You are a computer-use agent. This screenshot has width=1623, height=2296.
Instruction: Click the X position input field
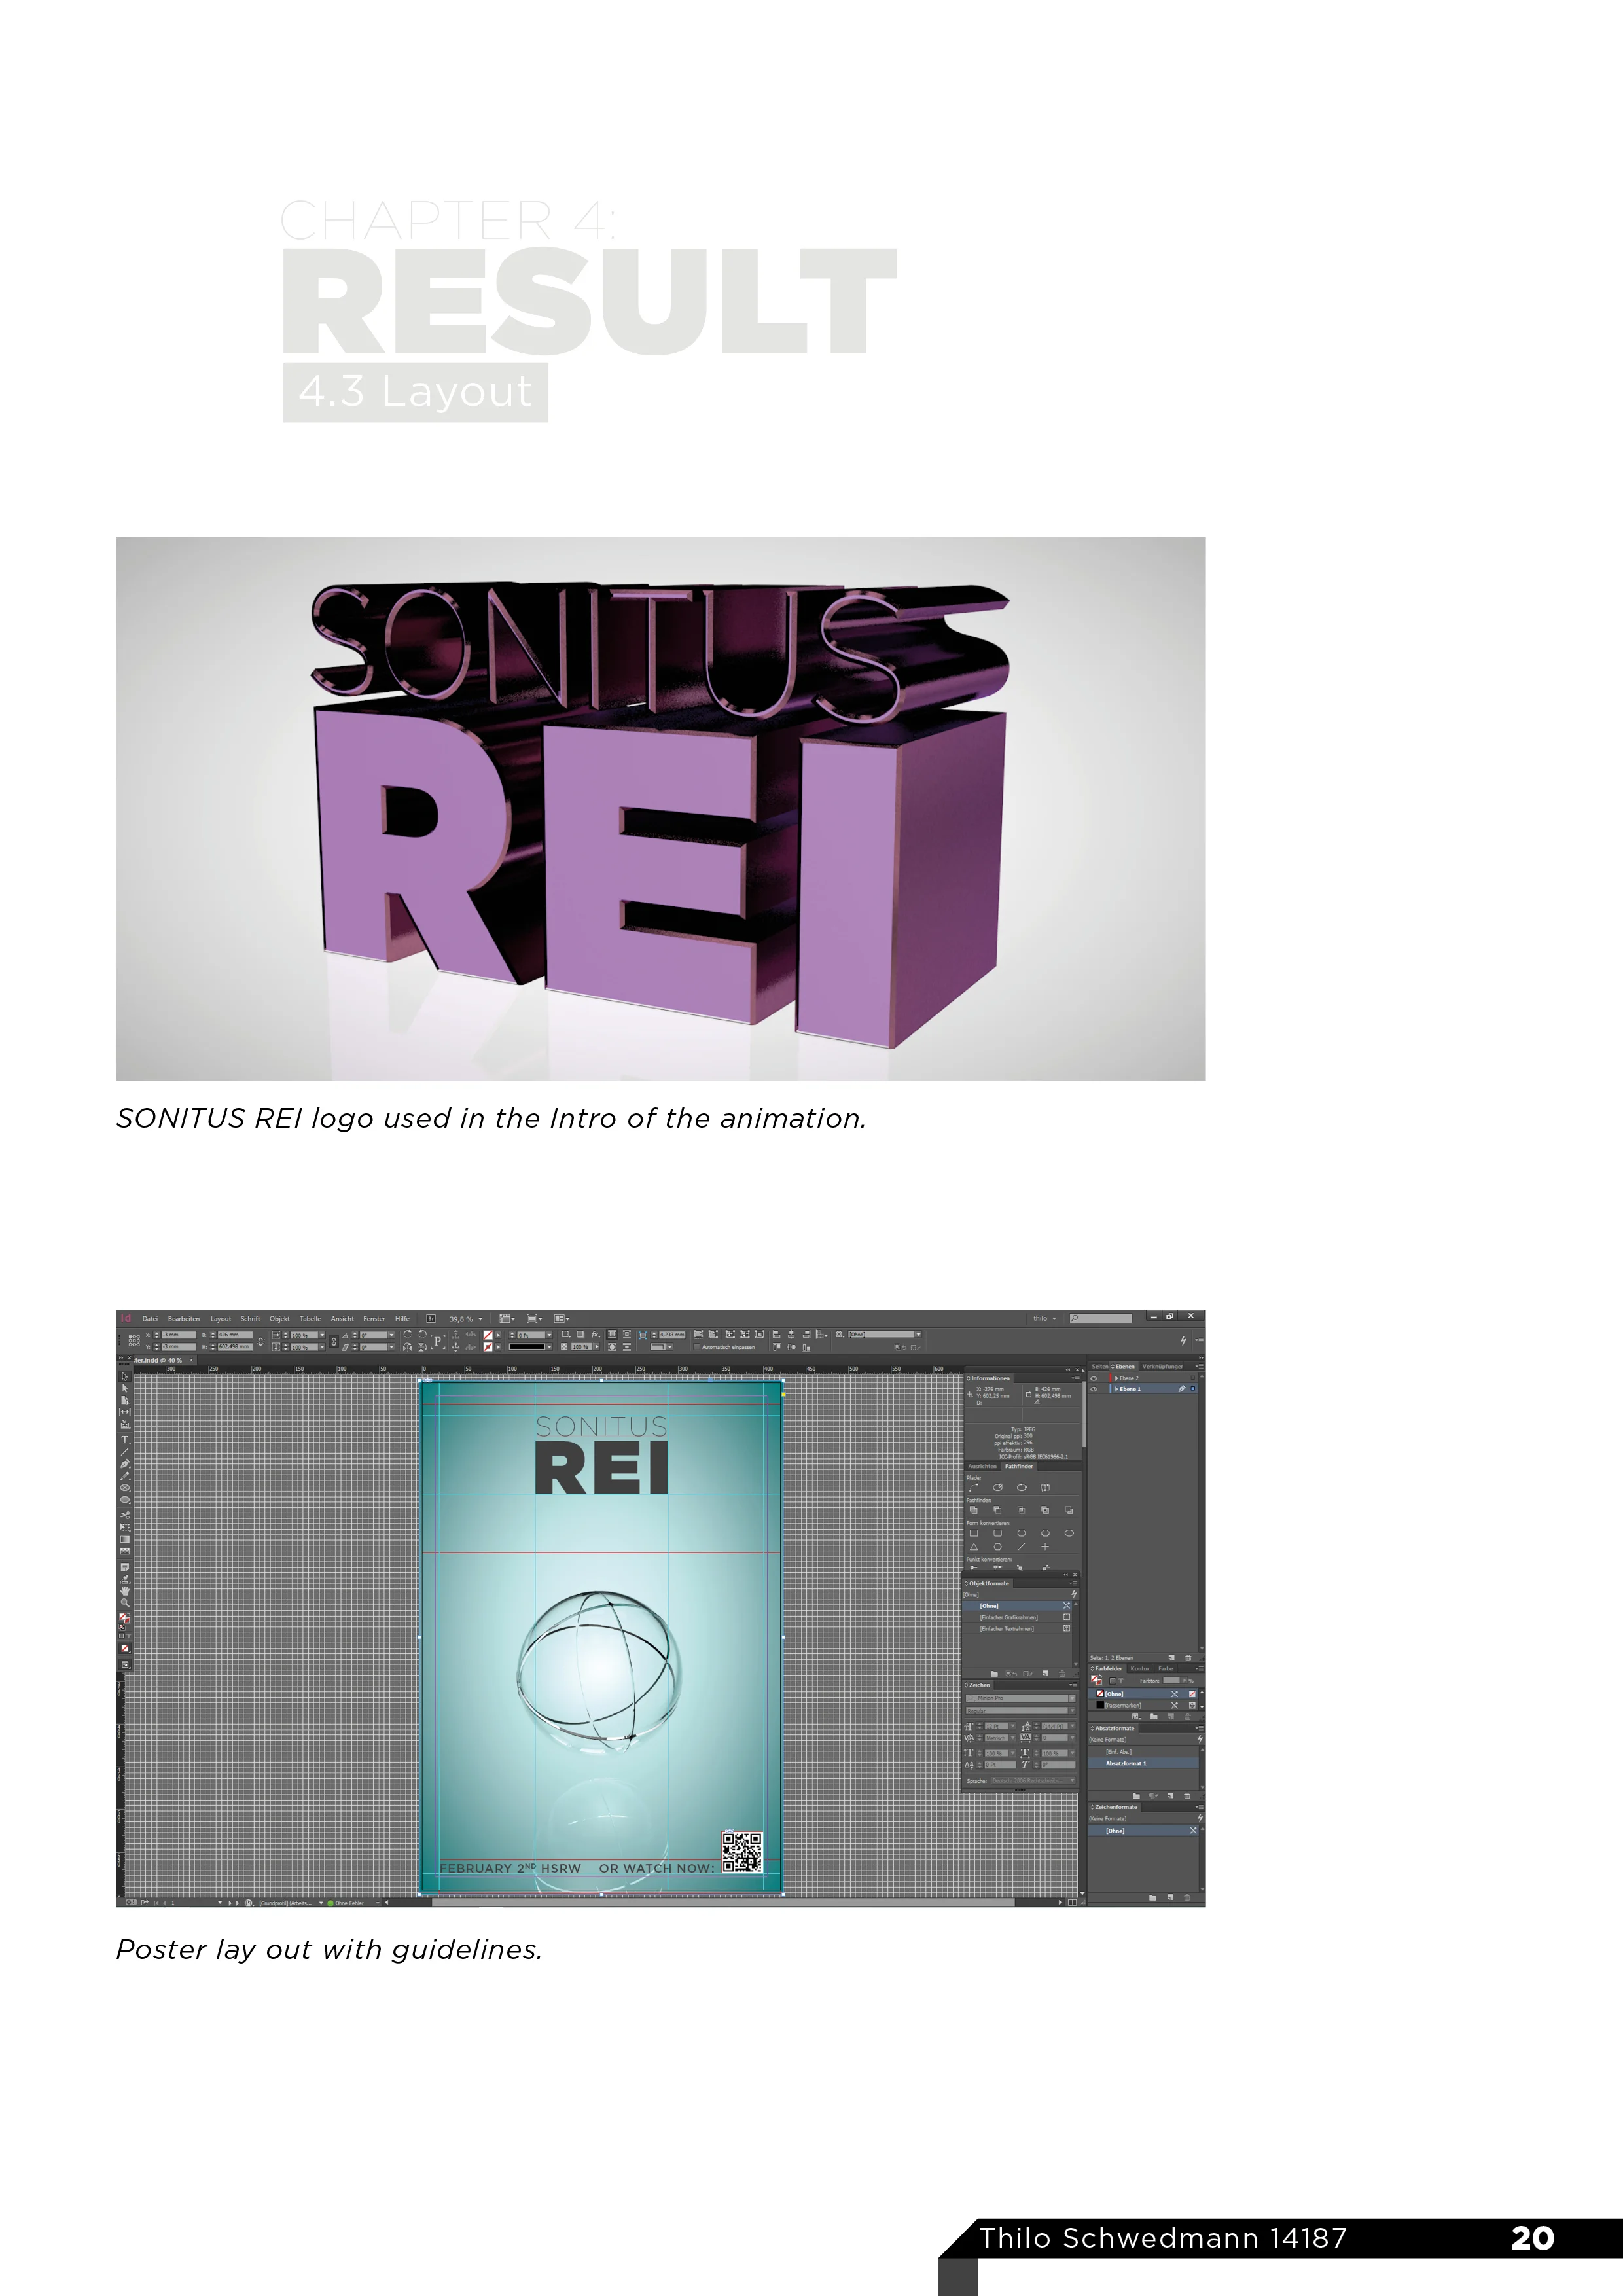178,1335
